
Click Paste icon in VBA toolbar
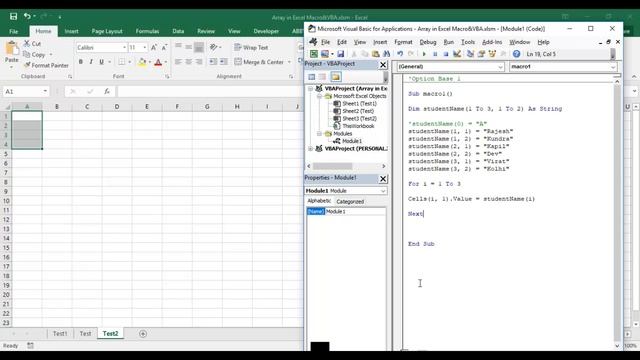[x=376, y=54]
